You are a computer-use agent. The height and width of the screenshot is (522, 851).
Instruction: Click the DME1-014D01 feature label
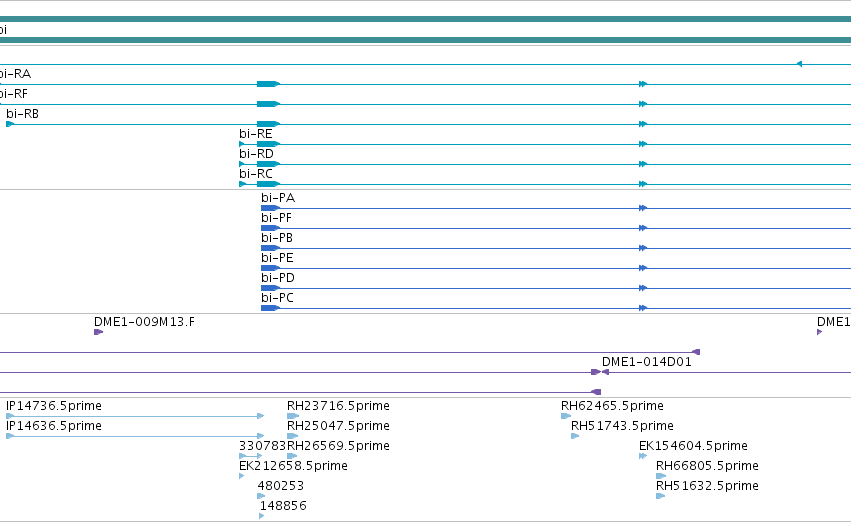(x=647, y=362)
